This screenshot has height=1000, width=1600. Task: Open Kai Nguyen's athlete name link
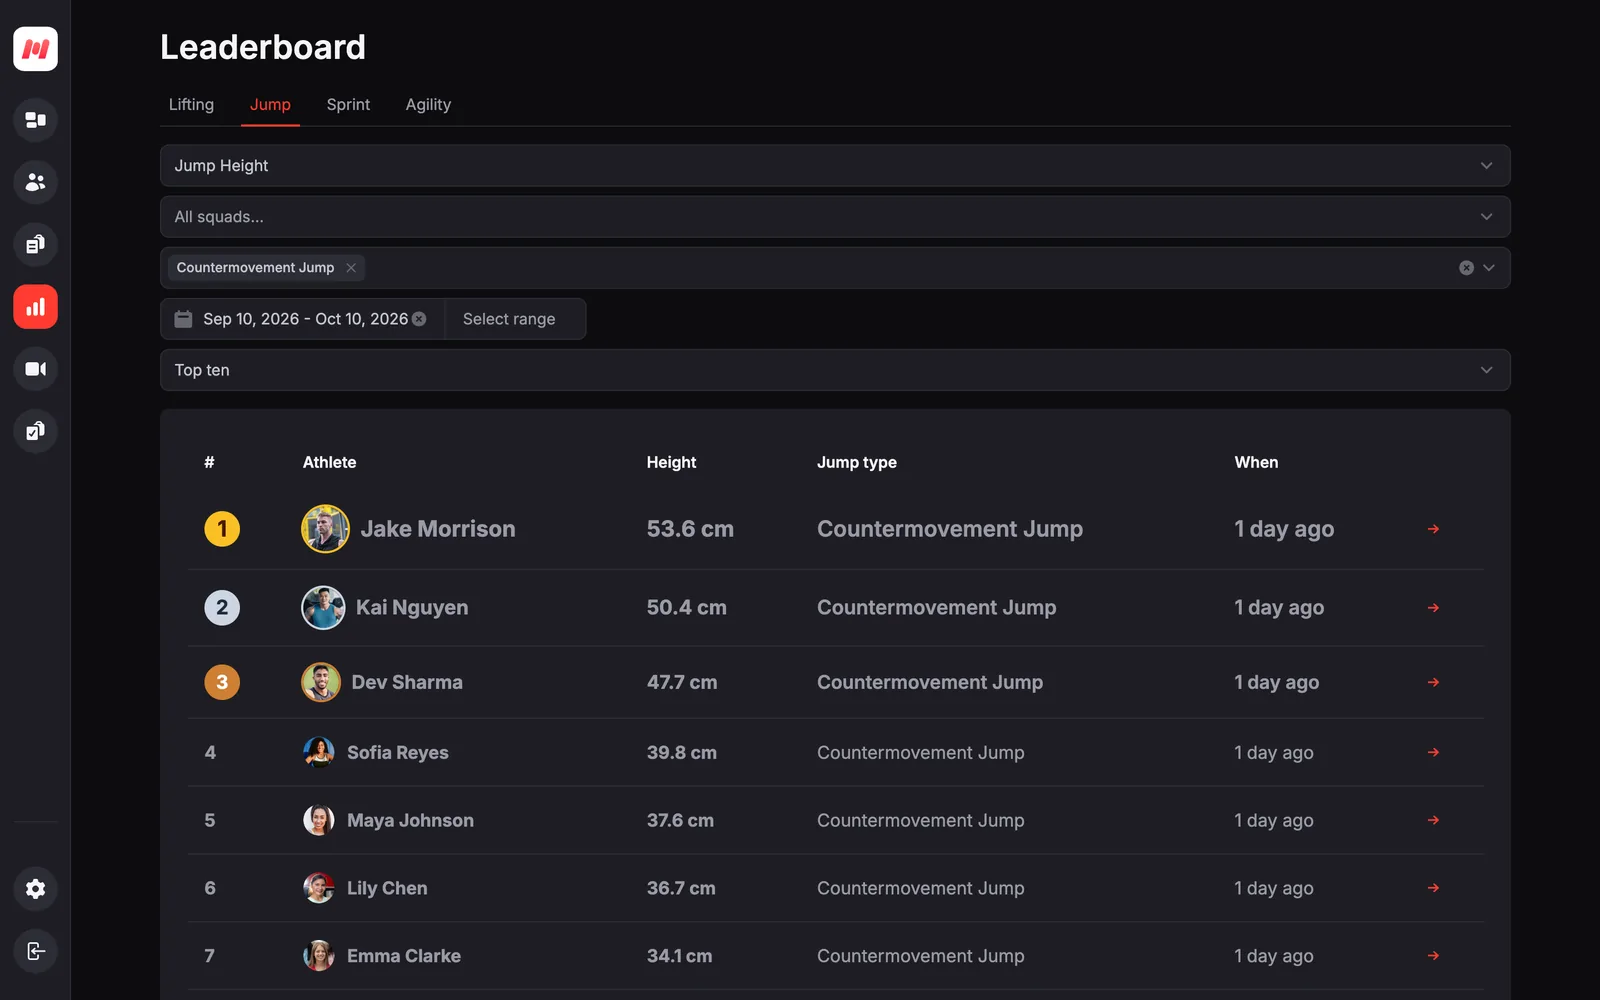412,608
